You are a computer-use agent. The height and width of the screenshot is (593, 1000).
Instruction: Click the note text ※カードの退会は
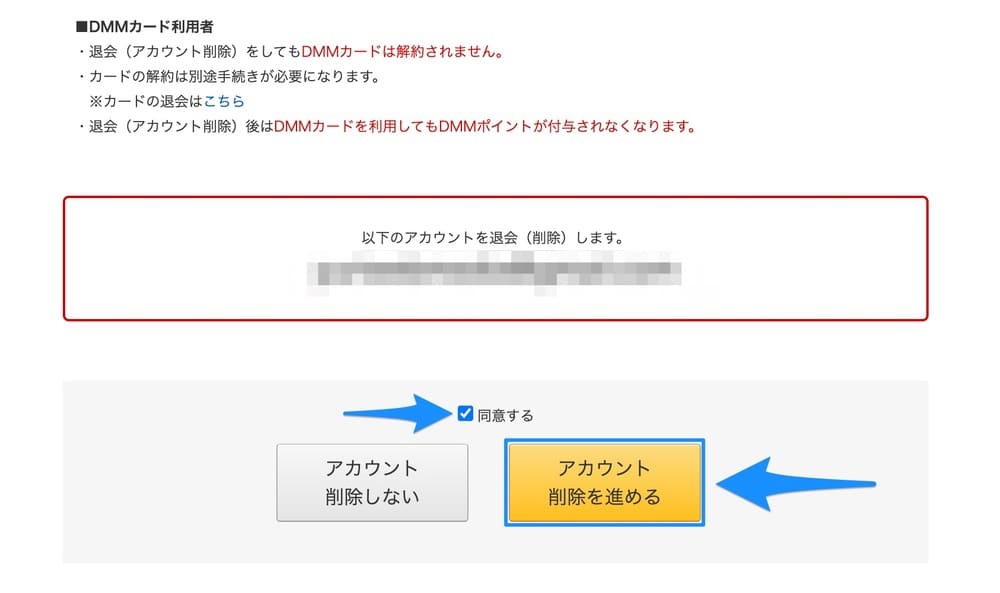click(146, 101)
